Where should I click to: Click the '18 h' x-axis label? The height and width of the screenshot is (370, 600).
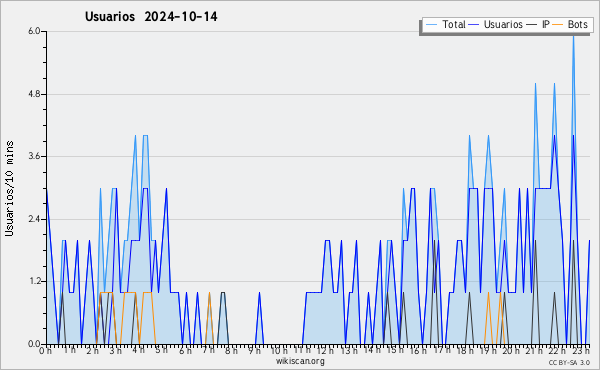coord(465,350)
